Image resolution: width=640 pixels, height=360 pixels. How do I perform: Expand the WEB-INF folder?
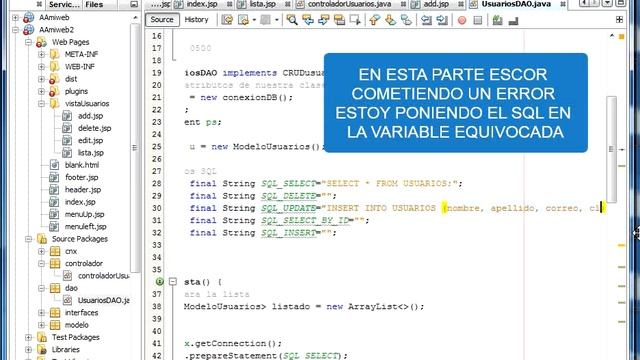(42, 67)
